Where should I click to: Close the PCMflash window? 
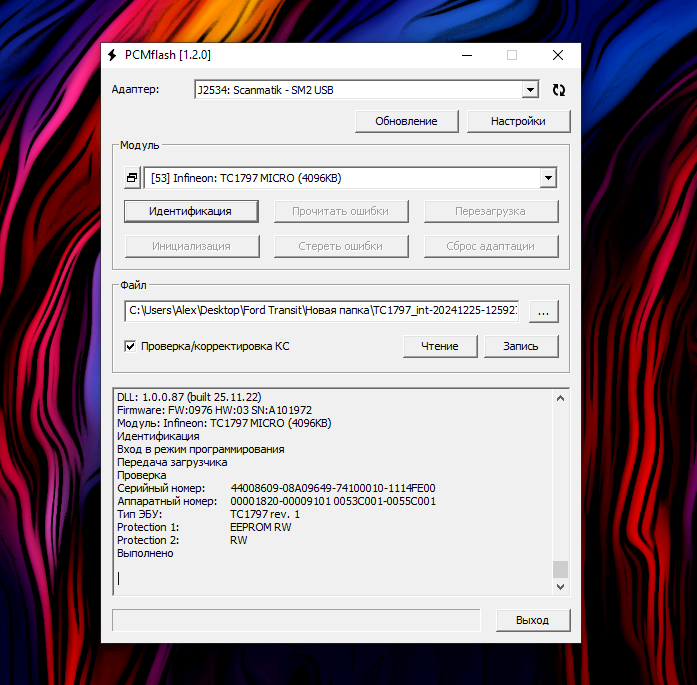point(557,55)
